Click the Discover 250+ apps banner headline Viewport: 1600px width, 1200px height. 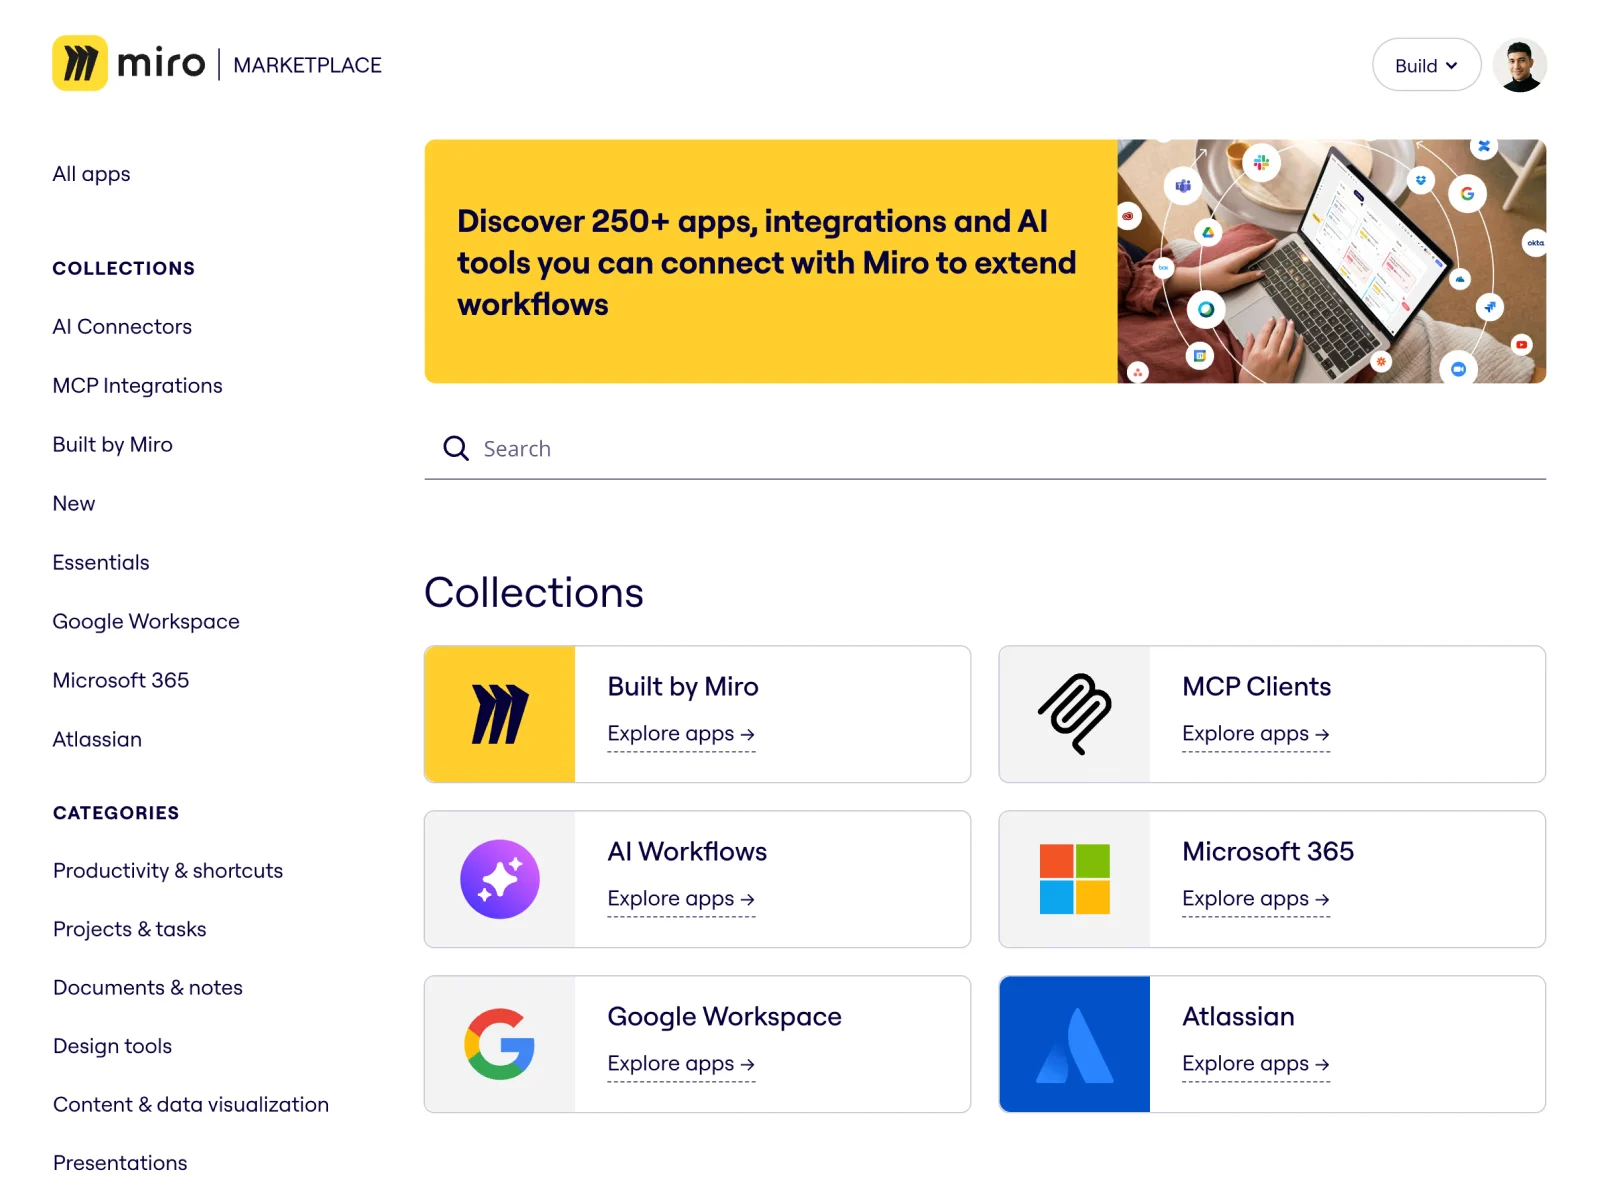pyautogui.click(x=766, y=262)
